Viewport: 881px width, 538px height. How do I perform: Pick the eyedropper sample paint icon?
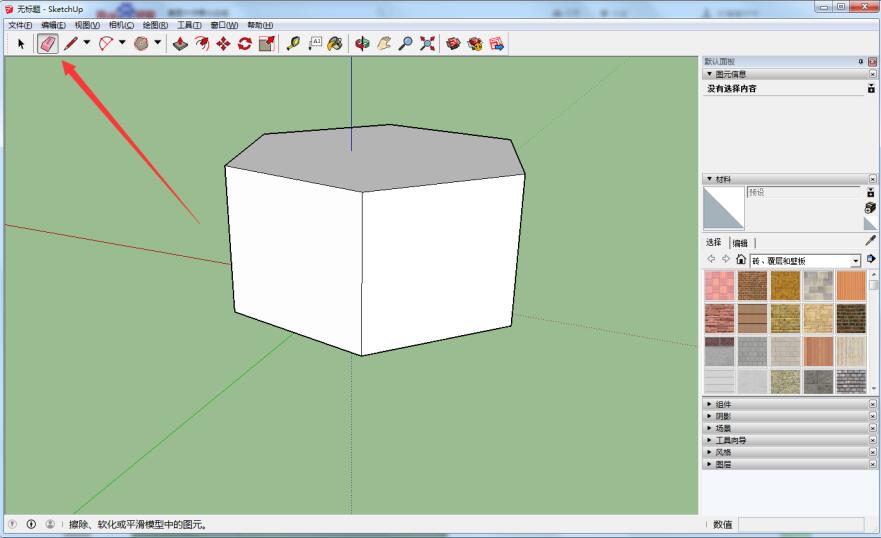870,241
